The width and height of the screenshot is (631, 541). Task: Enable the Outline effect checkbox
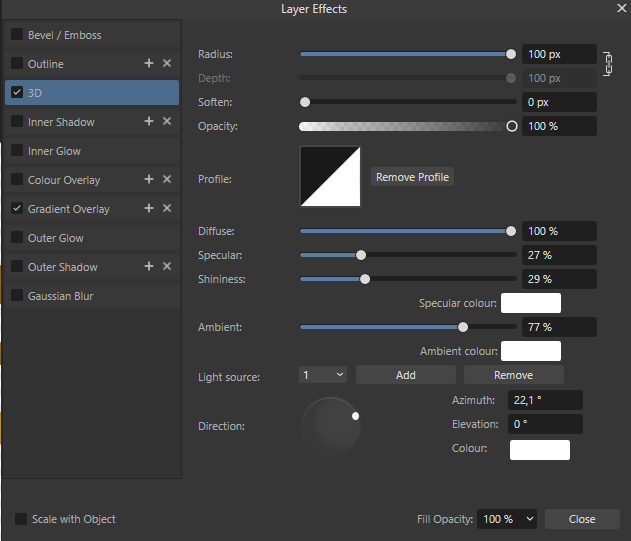pos(17,63)
